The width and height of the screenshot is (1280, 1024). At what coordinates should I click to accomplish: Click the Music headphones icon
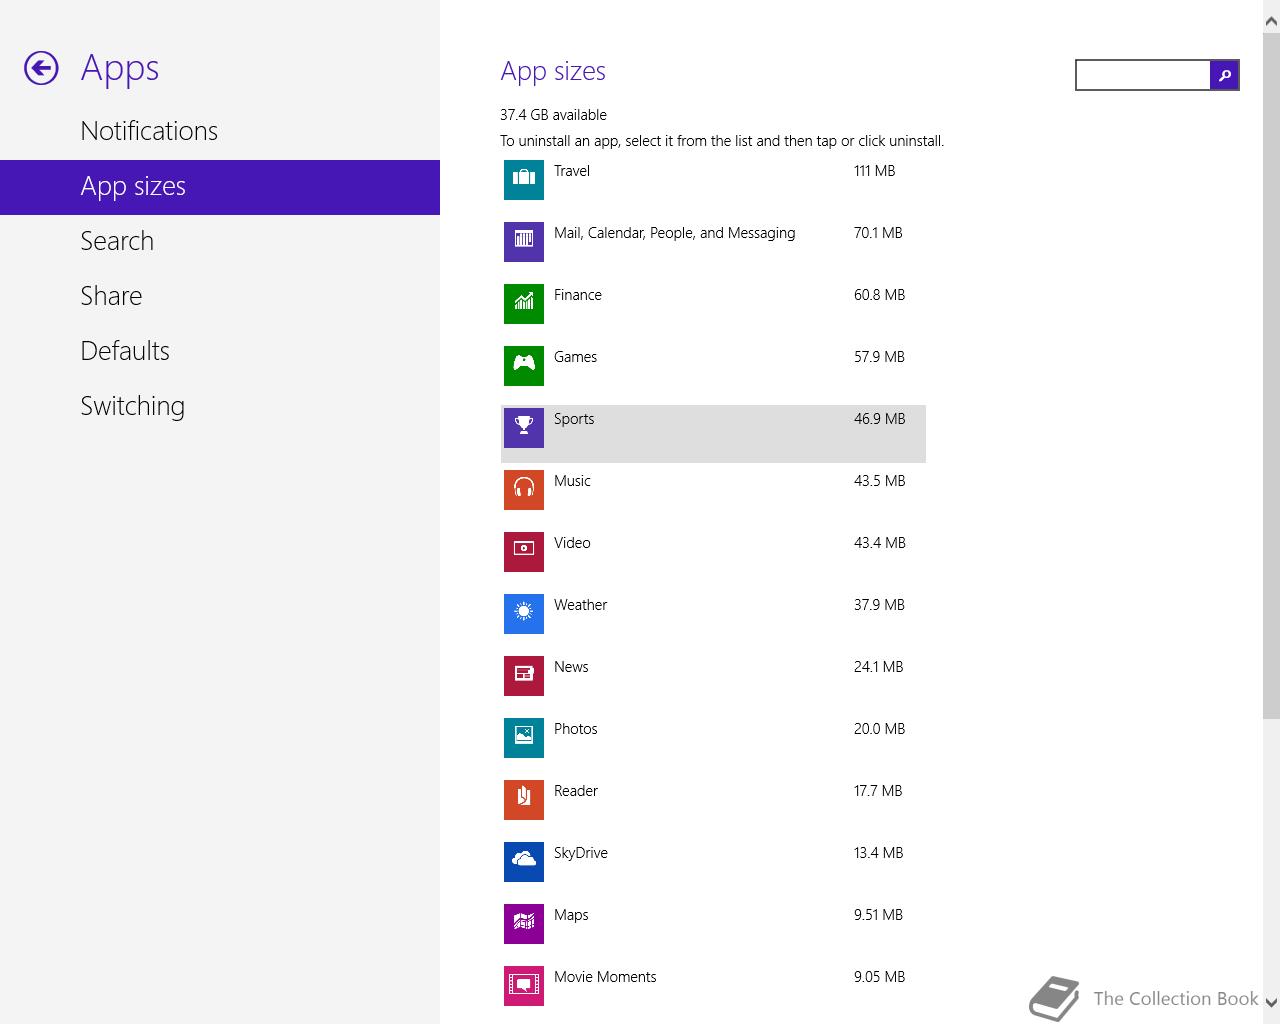click(x=524, y=490)
